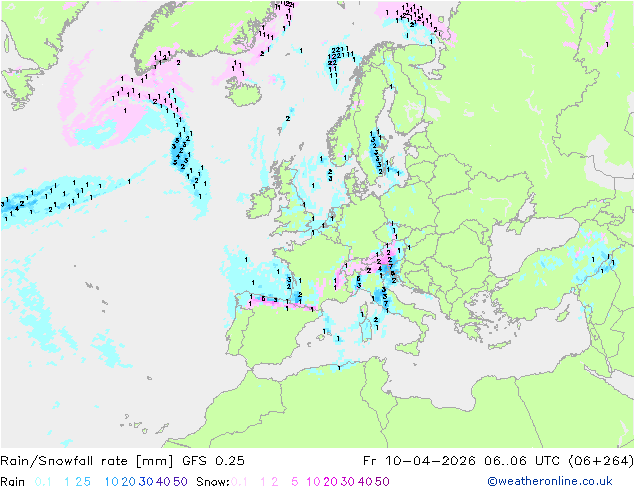The width and height of the screenshot is (634, 490).
Task: Click the 'Rain/Snowfall rate [mm]' title text
Action: tap(87, 461)
